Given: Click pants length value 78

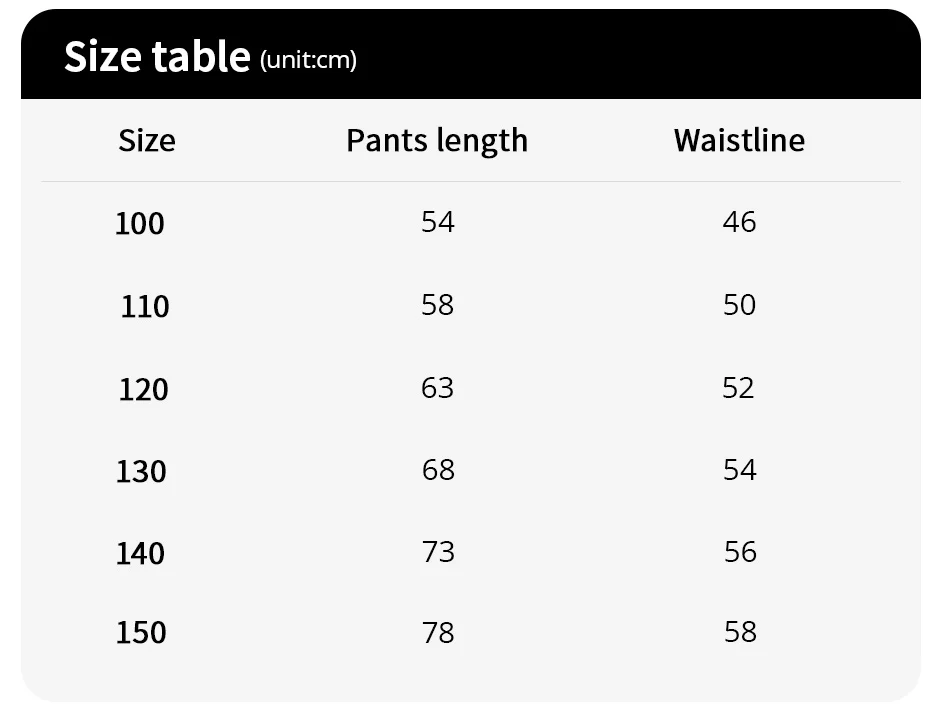Looking at the screenshot, I should [438, 633].
